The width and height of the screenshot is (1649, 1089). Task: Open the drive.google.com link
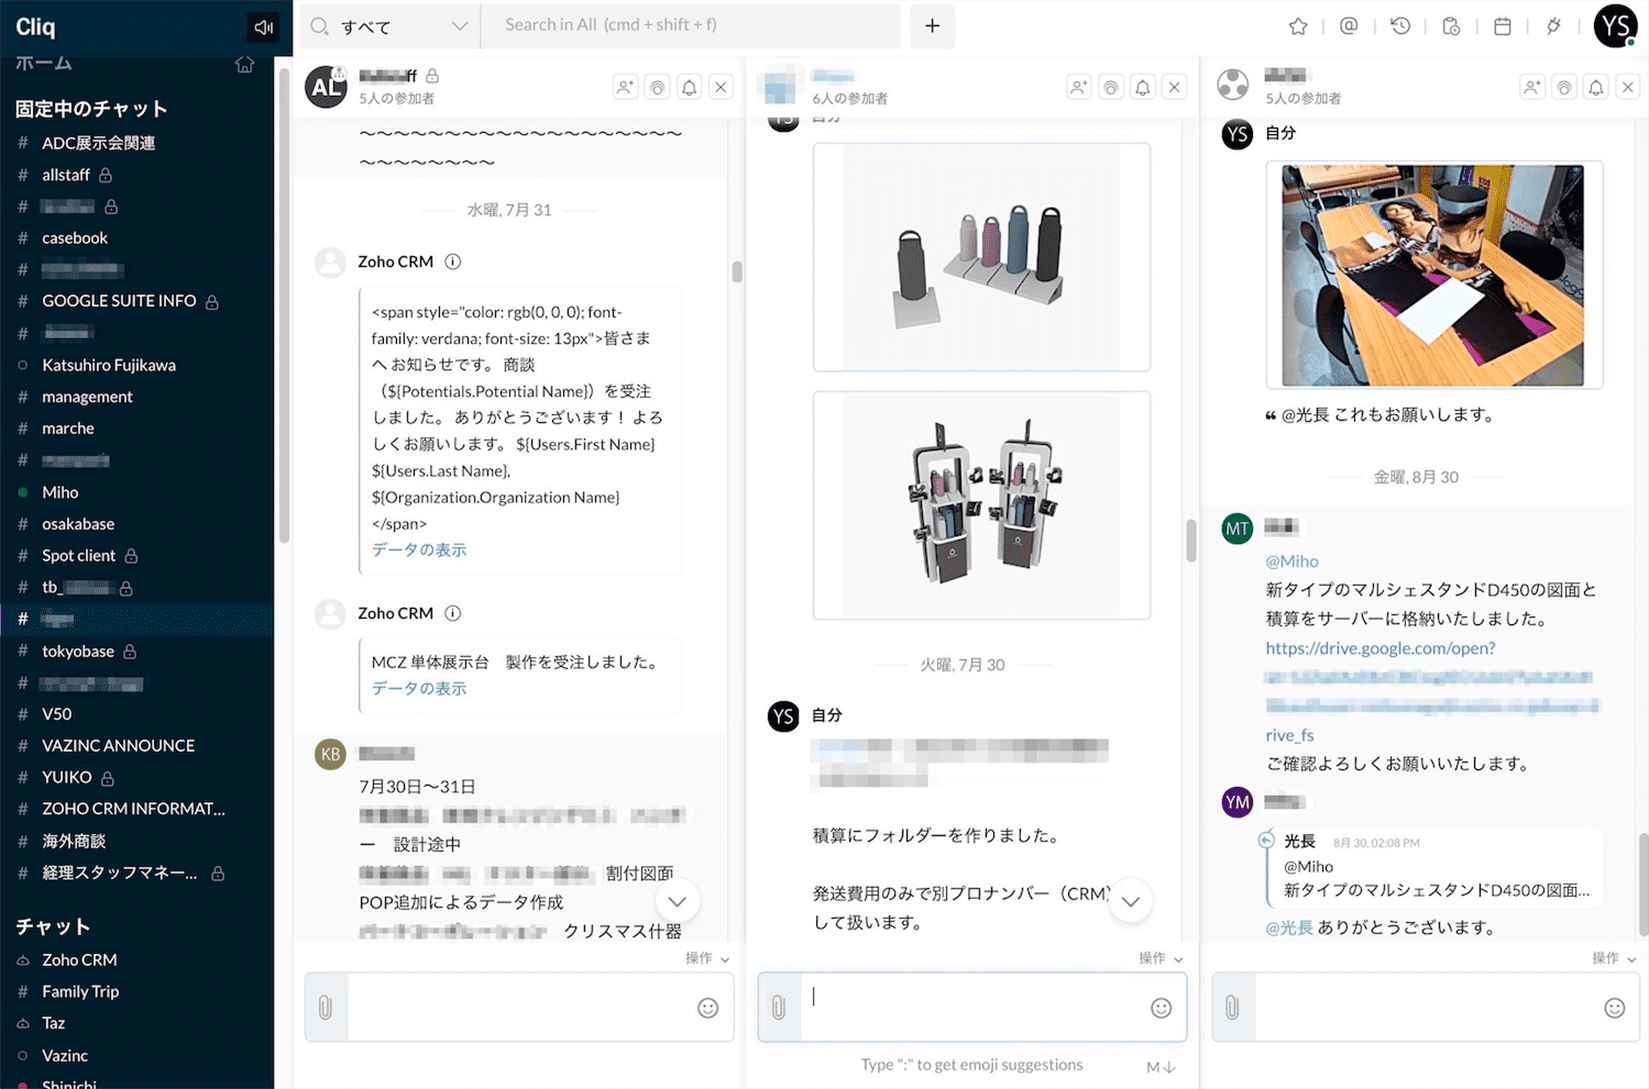click(x=1380, y=648)
